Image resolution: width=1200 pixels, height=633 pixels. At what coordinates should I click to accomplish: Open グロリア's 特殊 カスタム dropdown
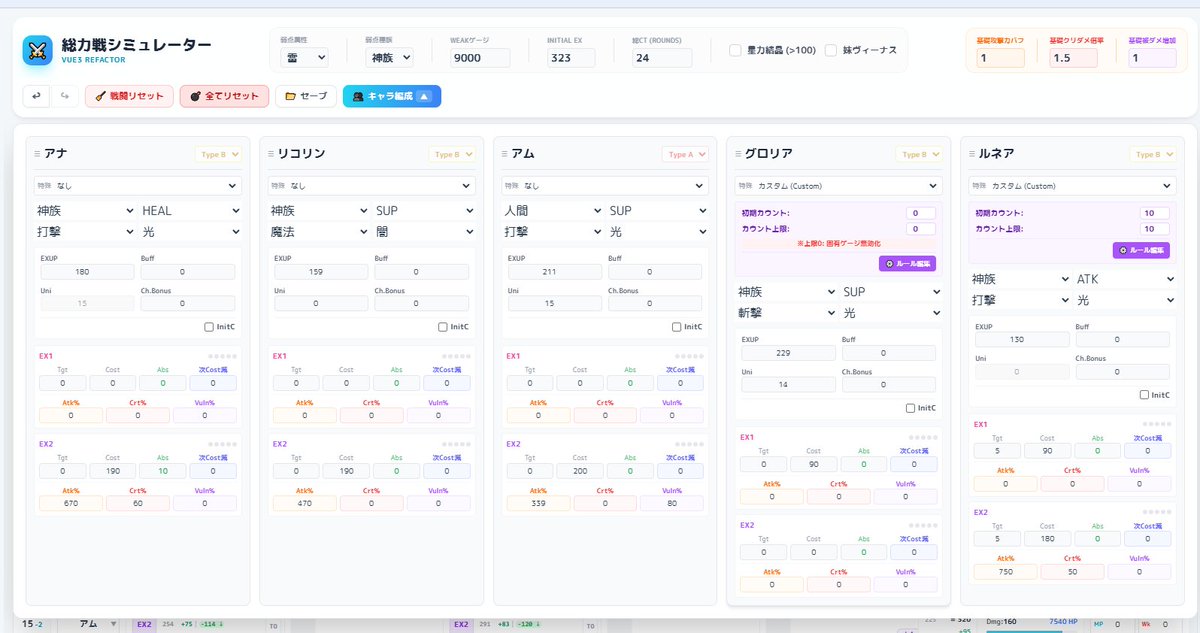tap(840, 186)
